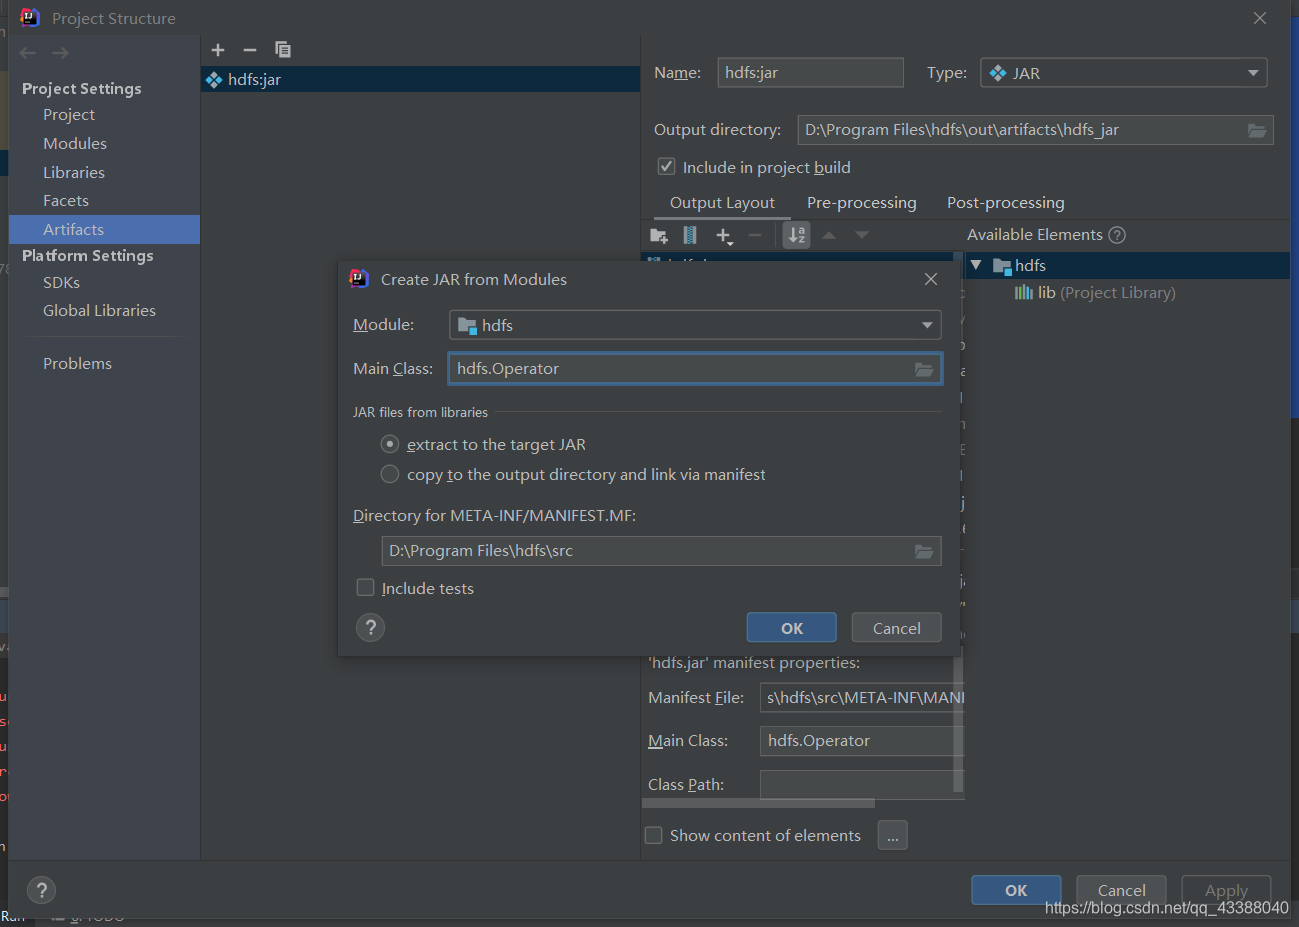1299x927 pixels.
Task: Click the navigate forward arrow
Action: [x=60, y=53]
